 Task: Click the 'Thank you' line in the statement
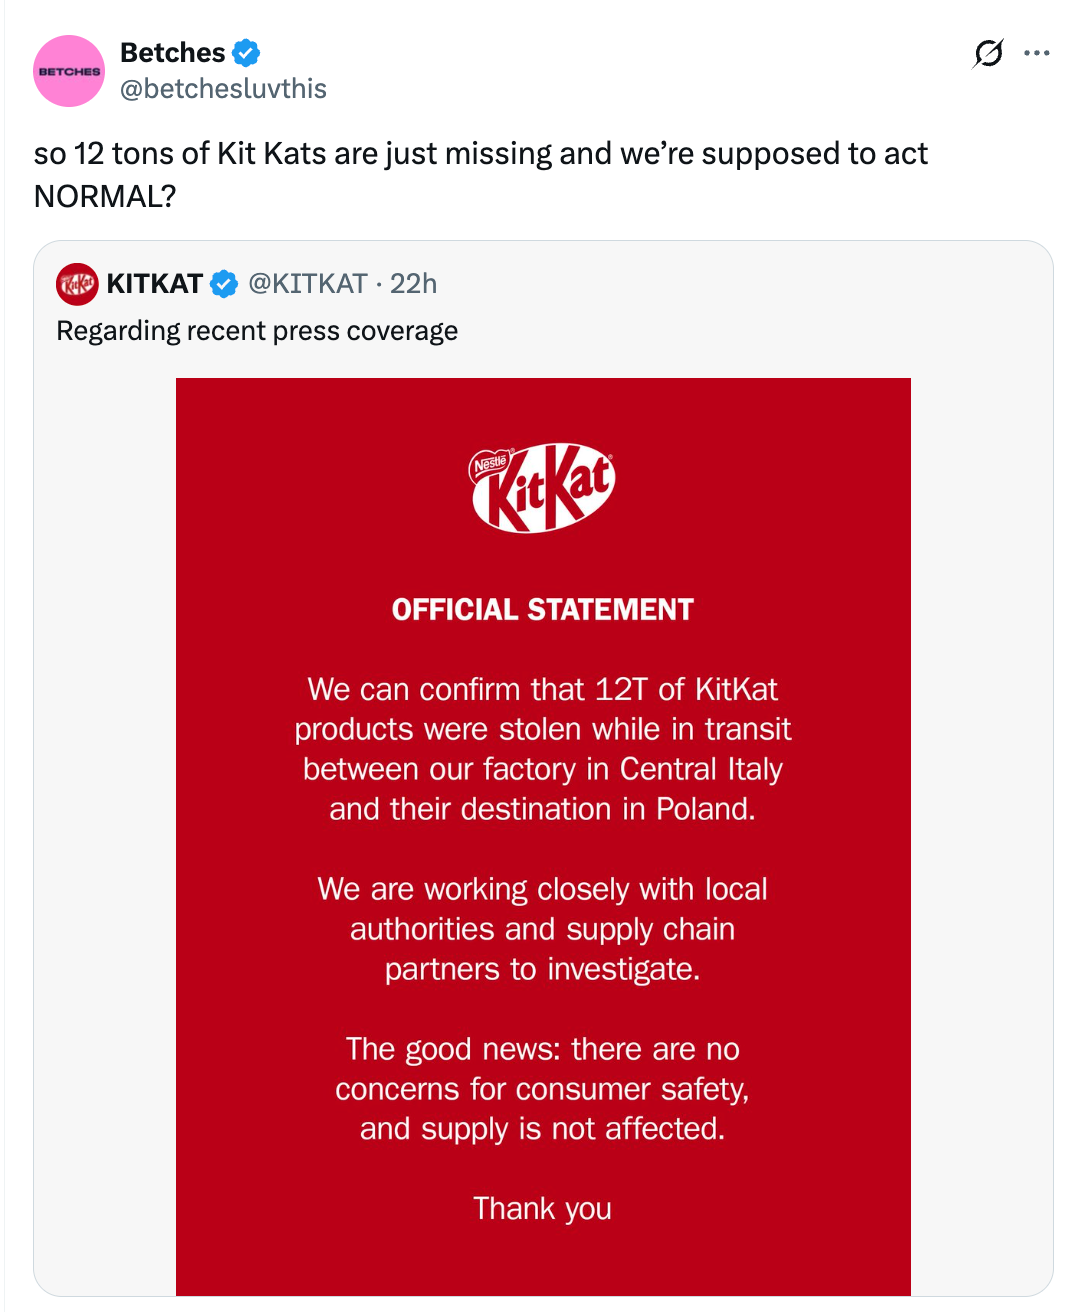(x=542, y=1208)
